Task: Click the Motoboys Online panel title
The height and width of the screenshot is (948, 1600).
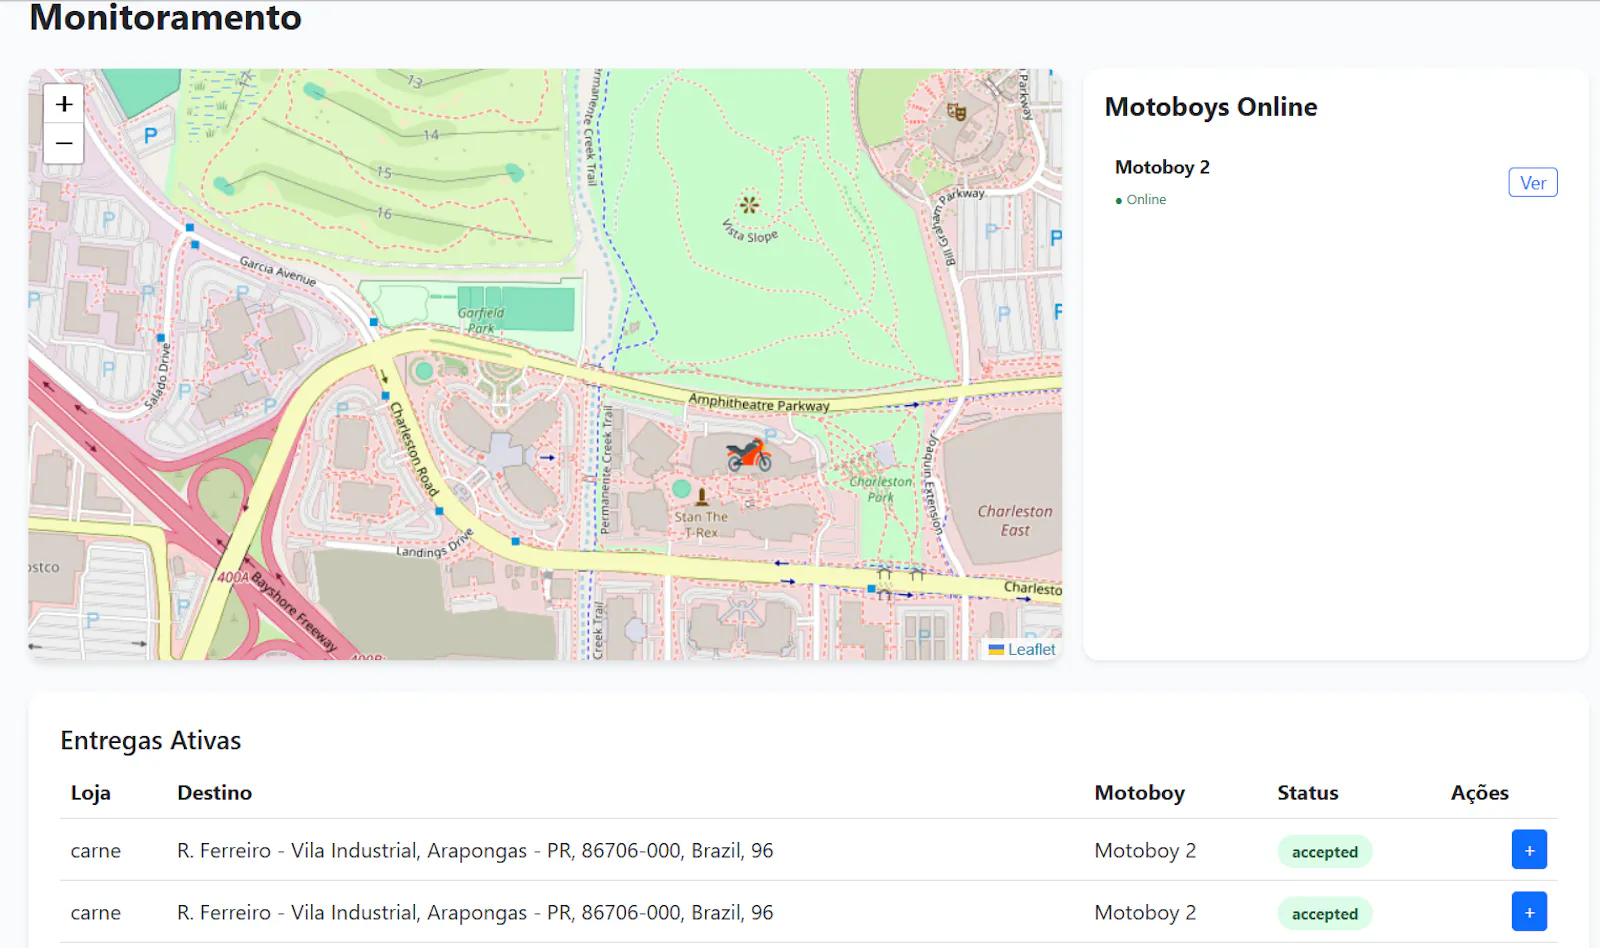Action: (1210, 107)
